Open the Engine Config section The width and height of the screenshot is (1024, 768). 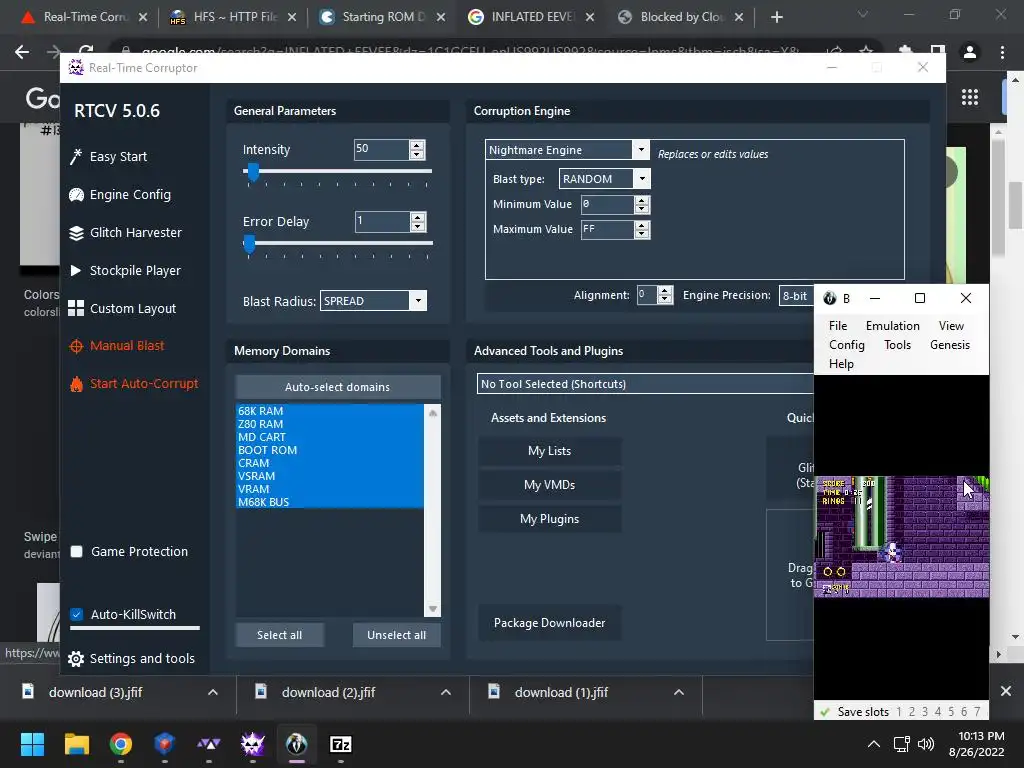click(120, 195)
